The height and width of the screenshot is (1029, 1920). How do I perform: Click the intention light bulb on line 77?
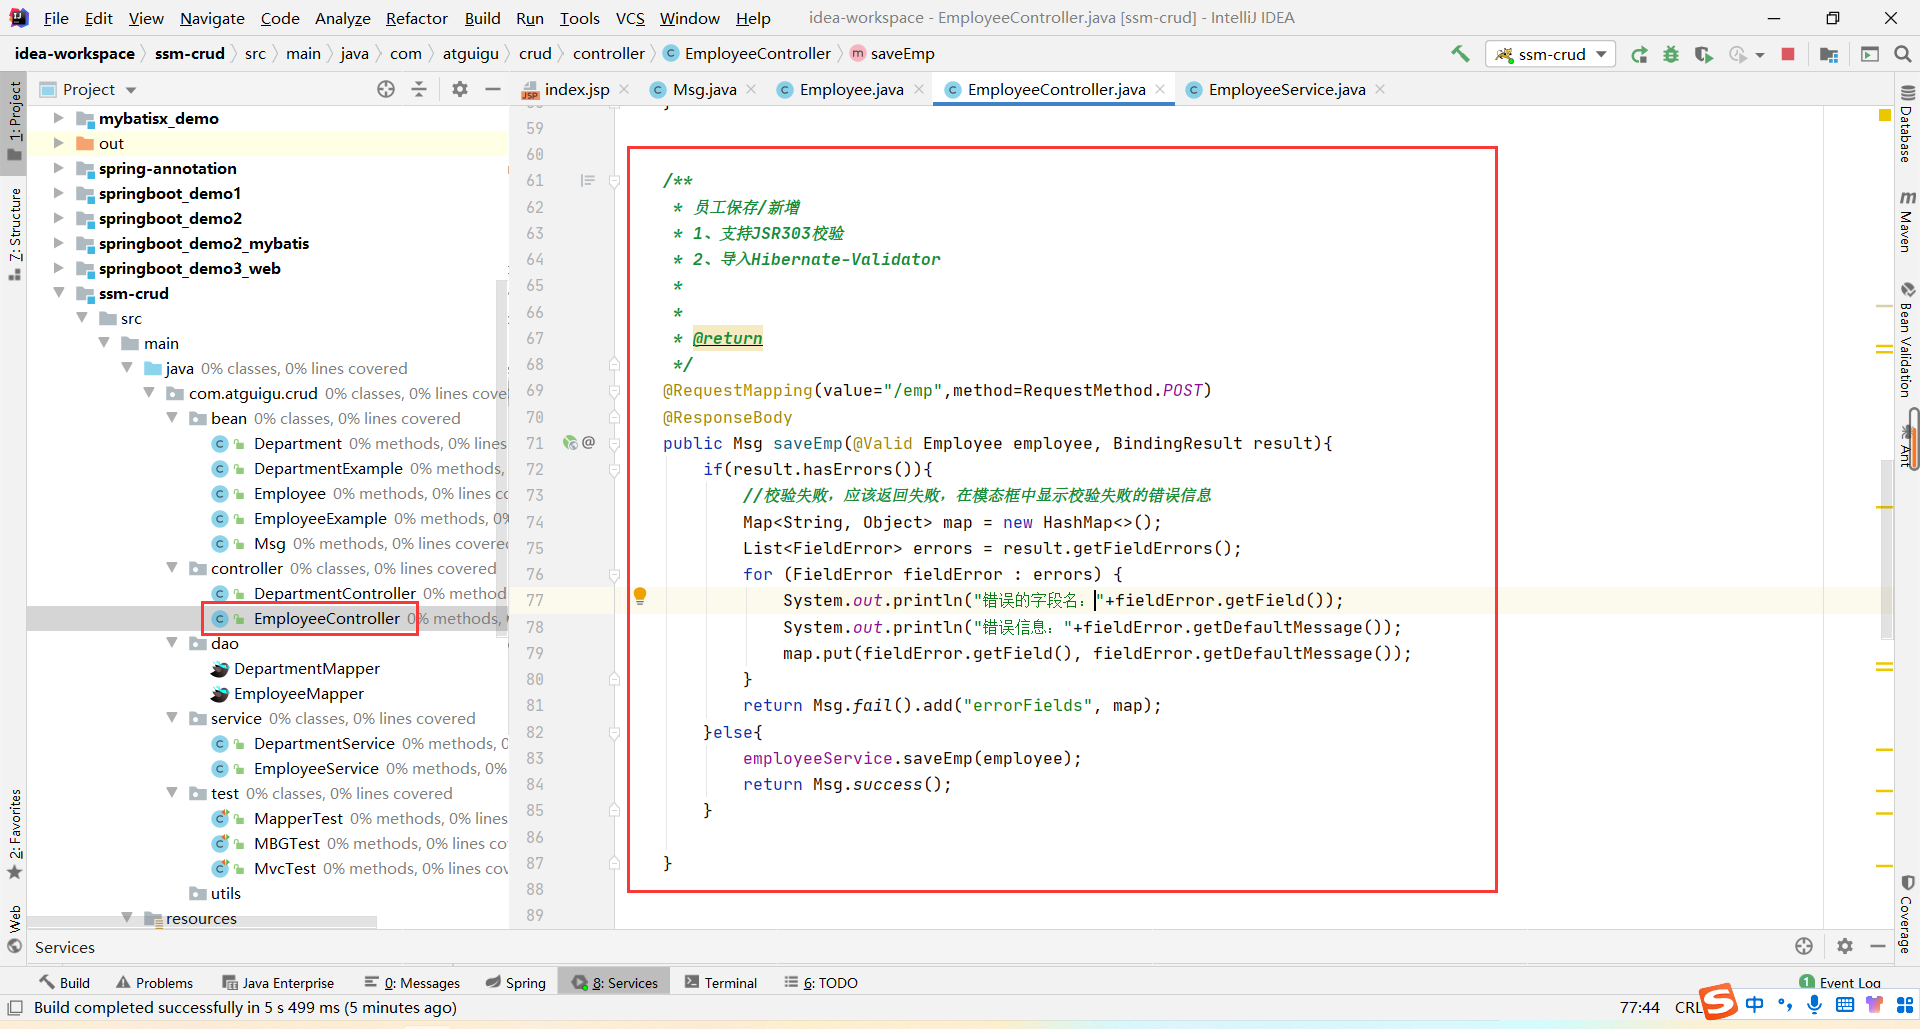[640, 597]
